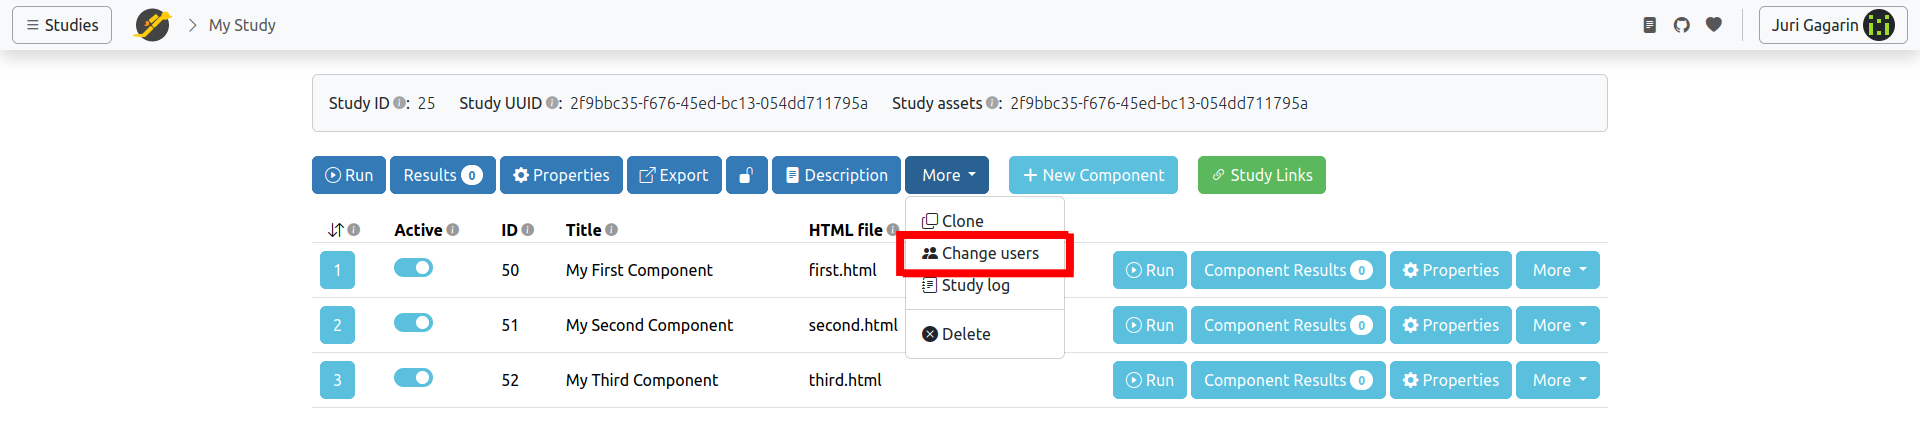
Task: Open the documentation book icon
Action: coord(1650,25)
